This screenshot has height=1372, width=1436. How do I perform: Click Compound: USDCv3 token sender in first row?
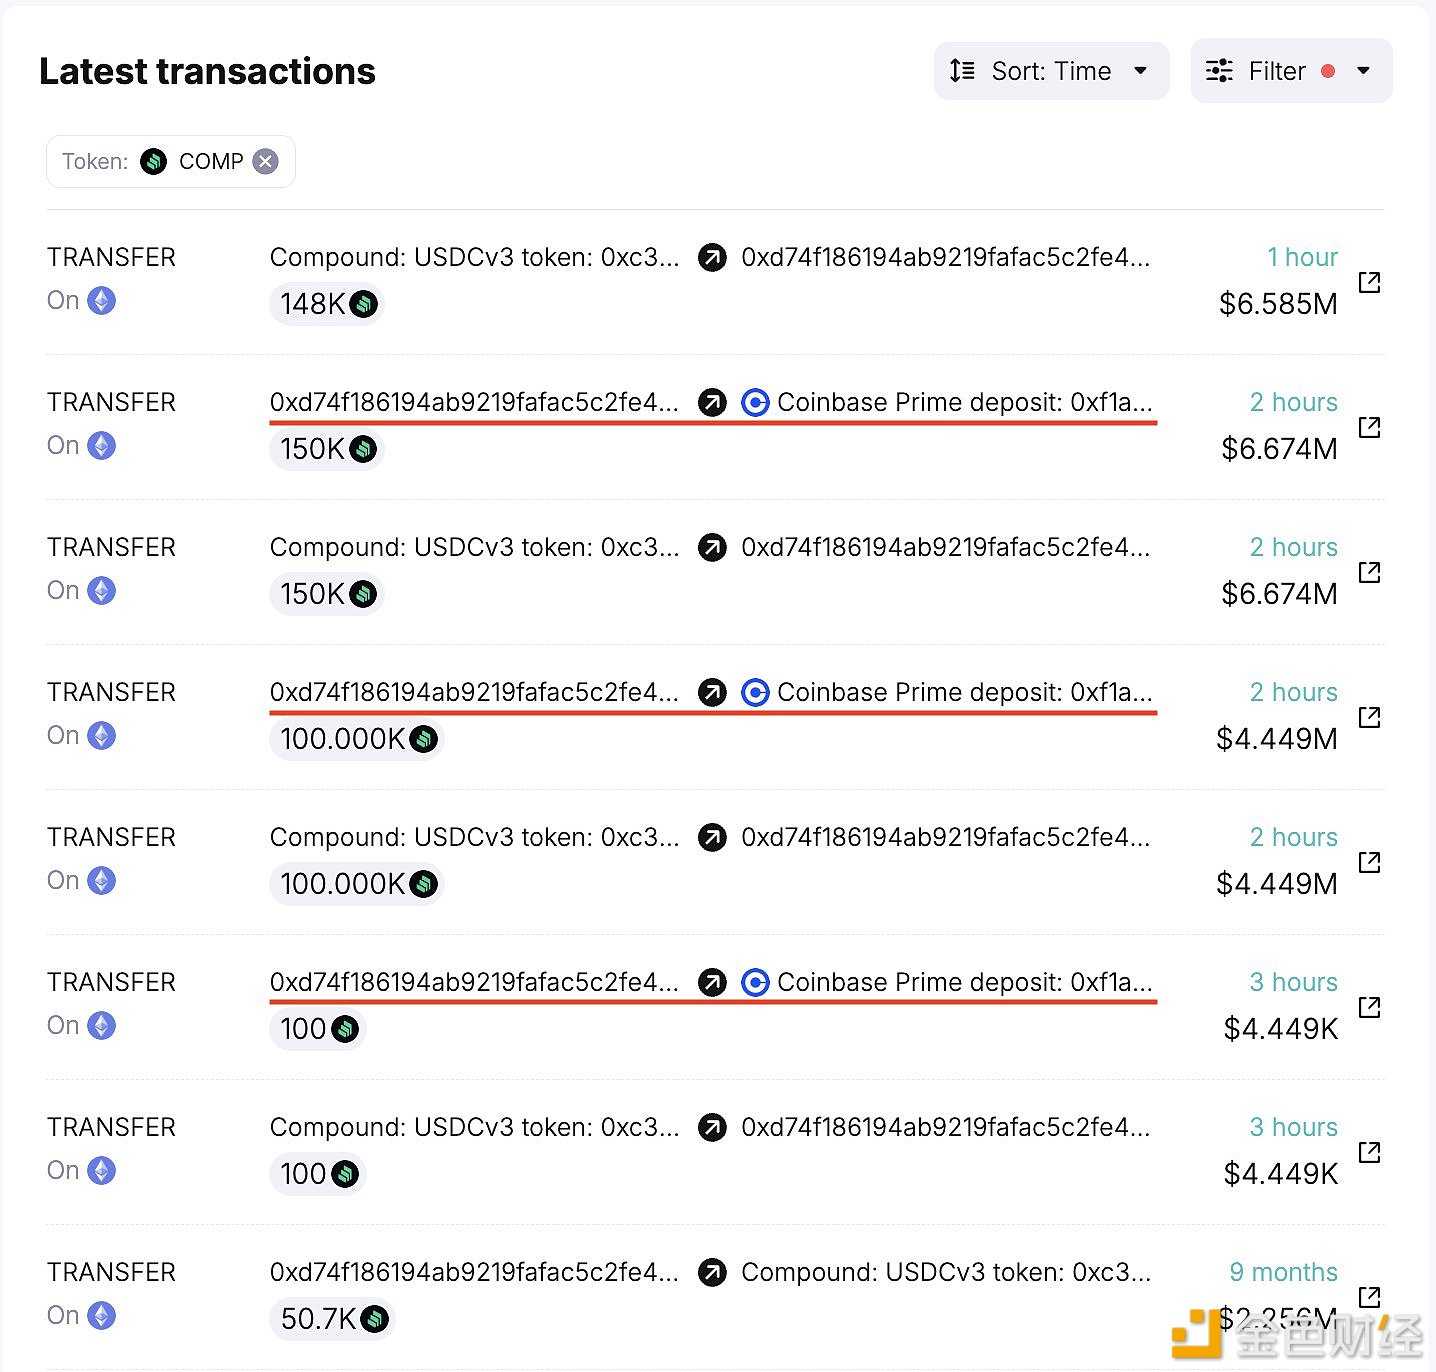coord(474,258)
